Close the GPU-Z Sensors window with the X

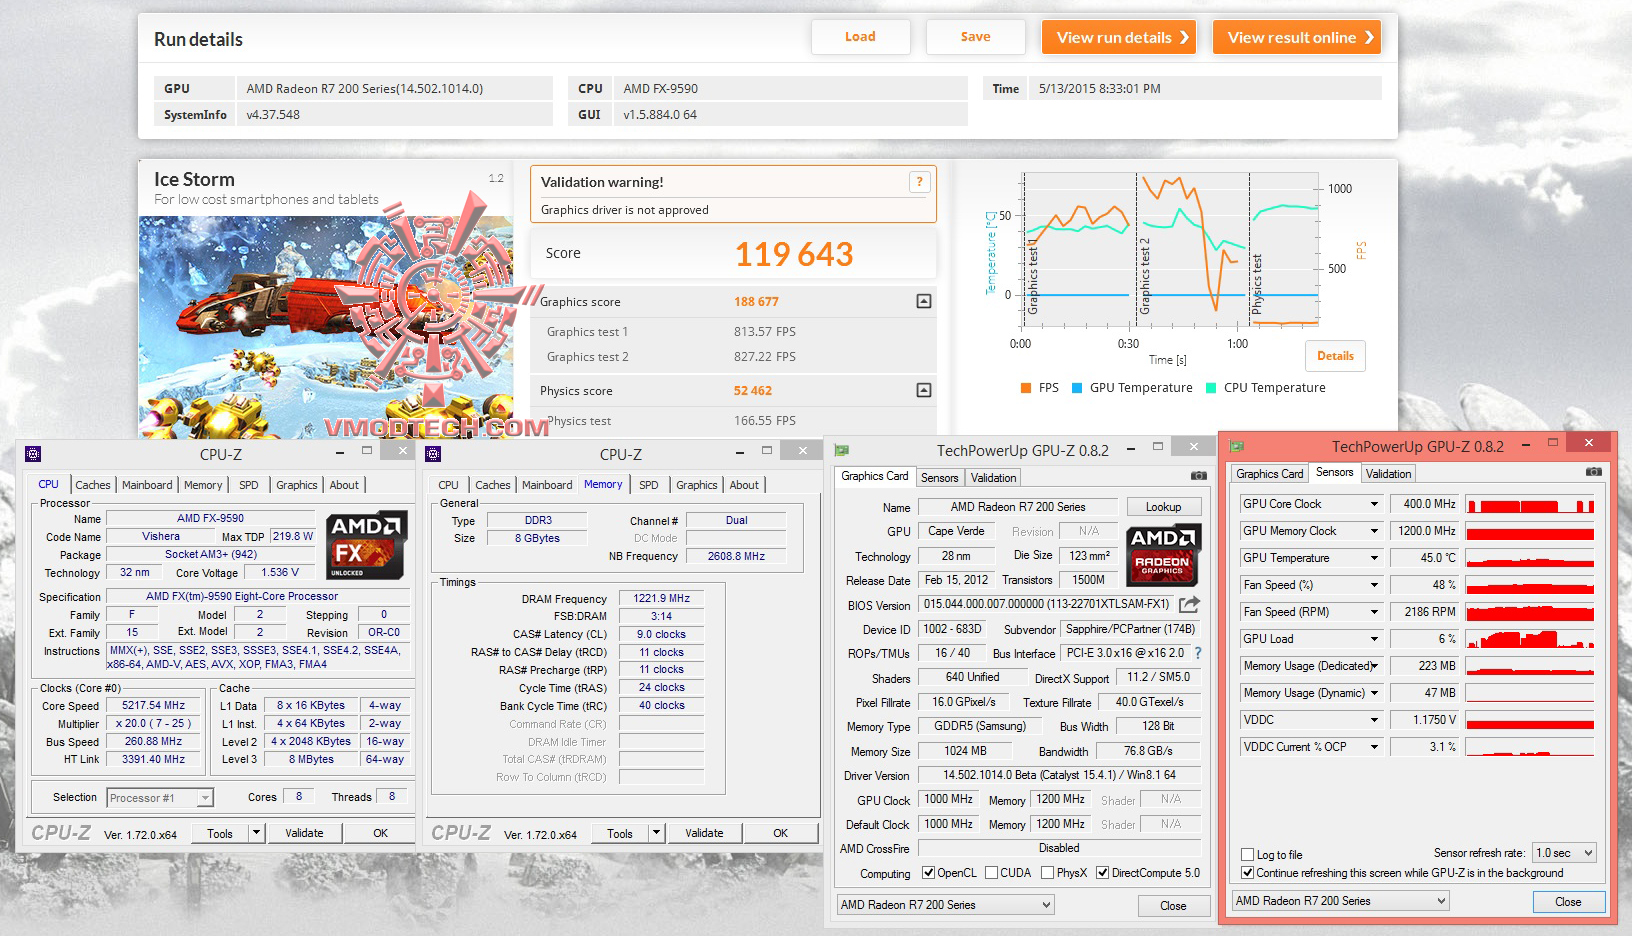pos(1589,442)
